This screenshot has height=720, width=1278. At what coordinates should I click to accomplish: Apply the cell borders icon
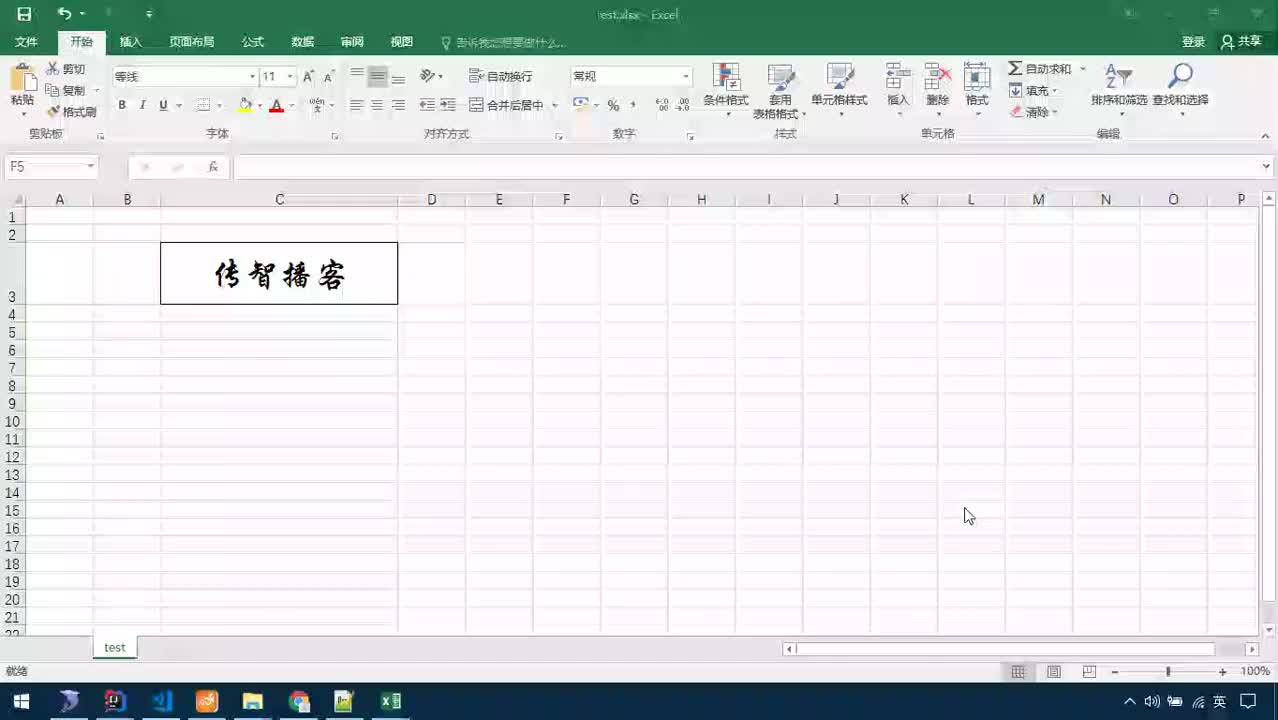(x=204, y=105)
